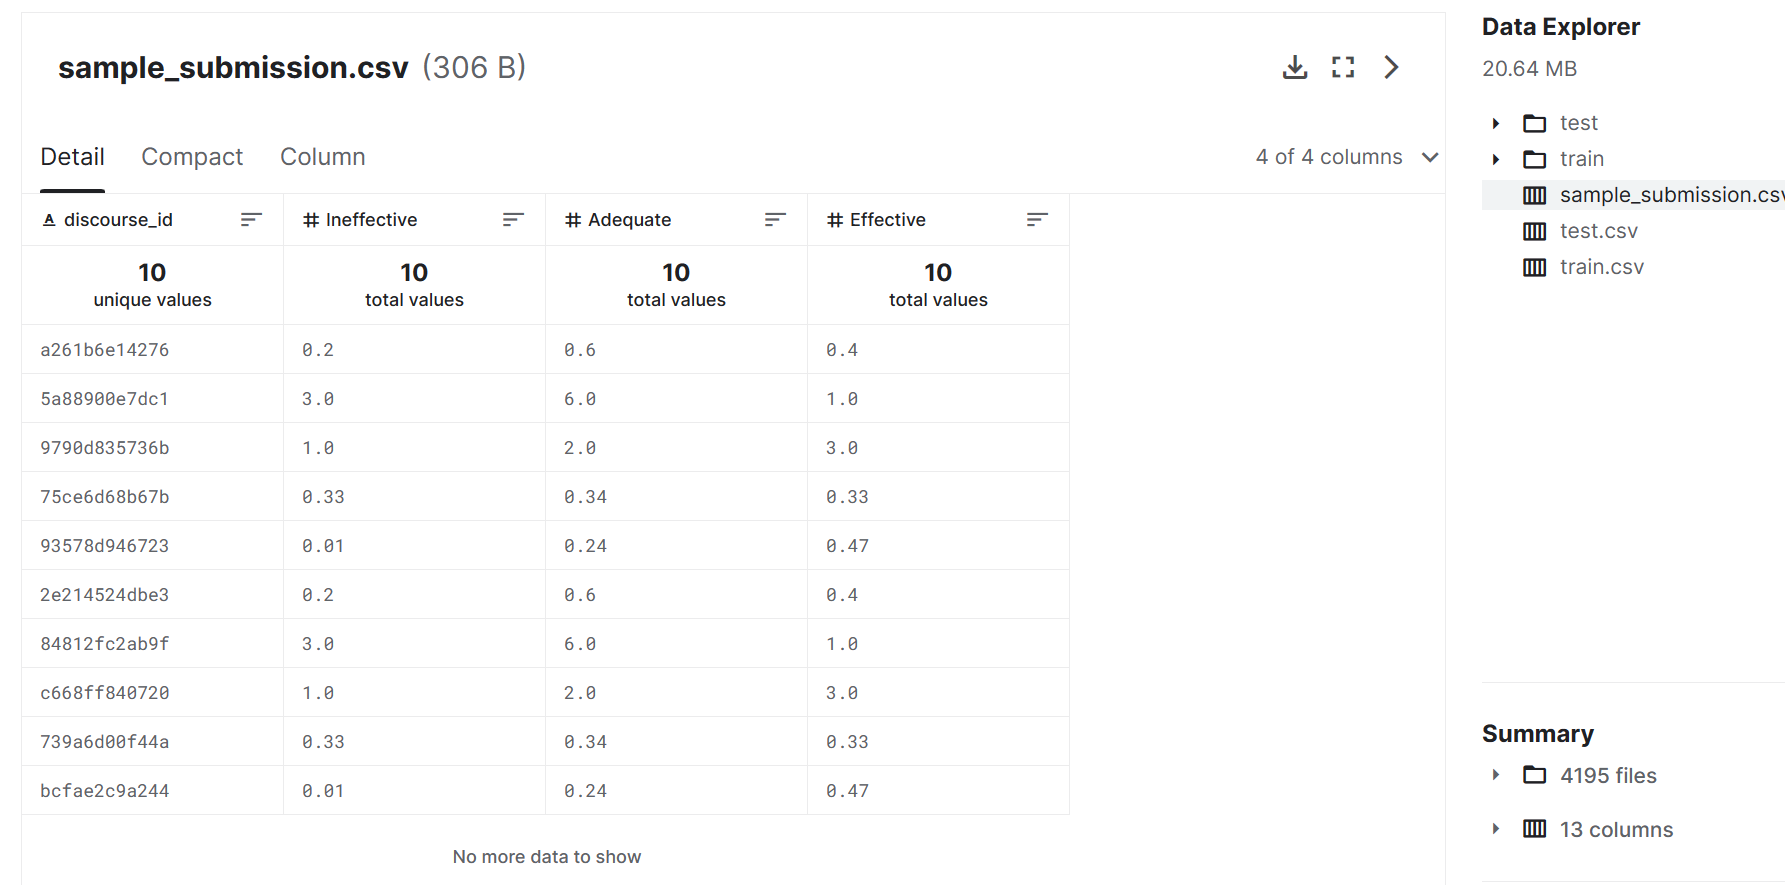
Task: Download sample_submission.csv using the download icon
Action: pyautogui.click(x=1295, y=67)
